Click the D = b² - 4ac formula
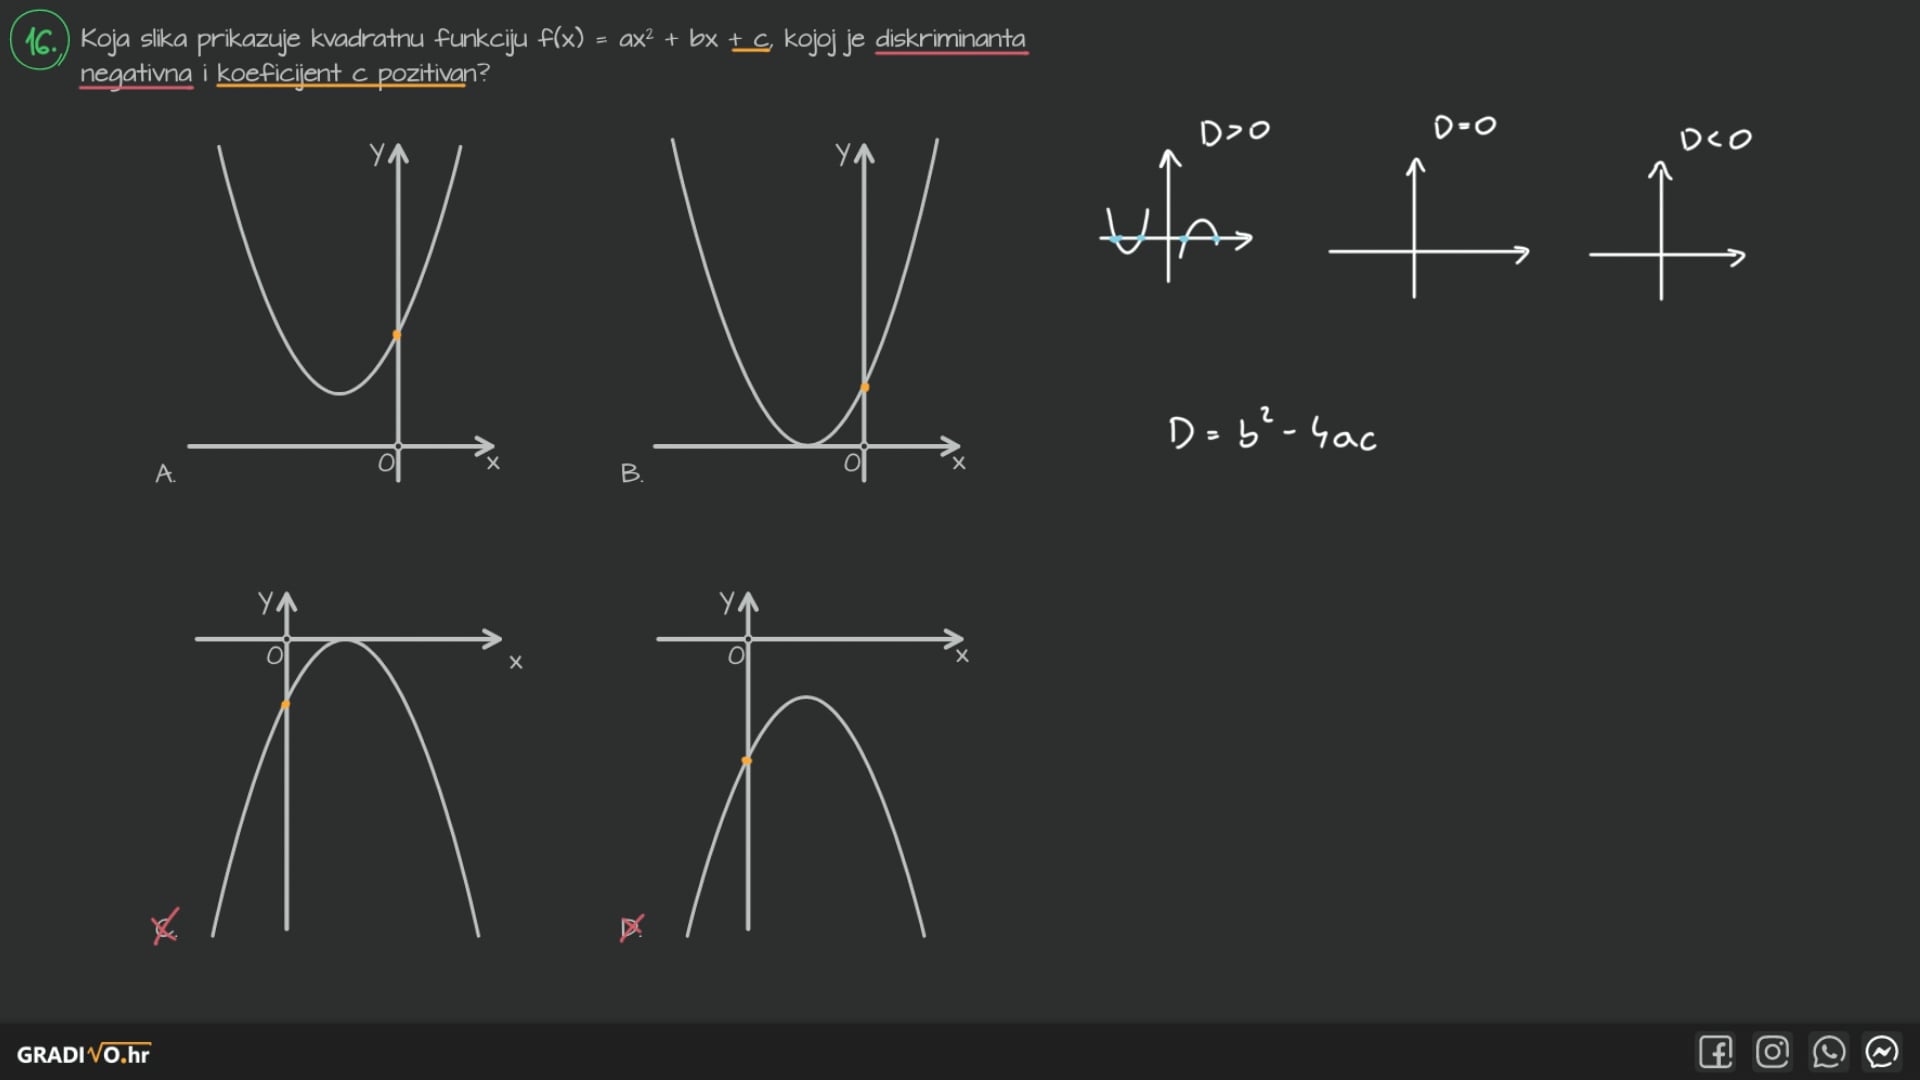 tap(1272, 432)
